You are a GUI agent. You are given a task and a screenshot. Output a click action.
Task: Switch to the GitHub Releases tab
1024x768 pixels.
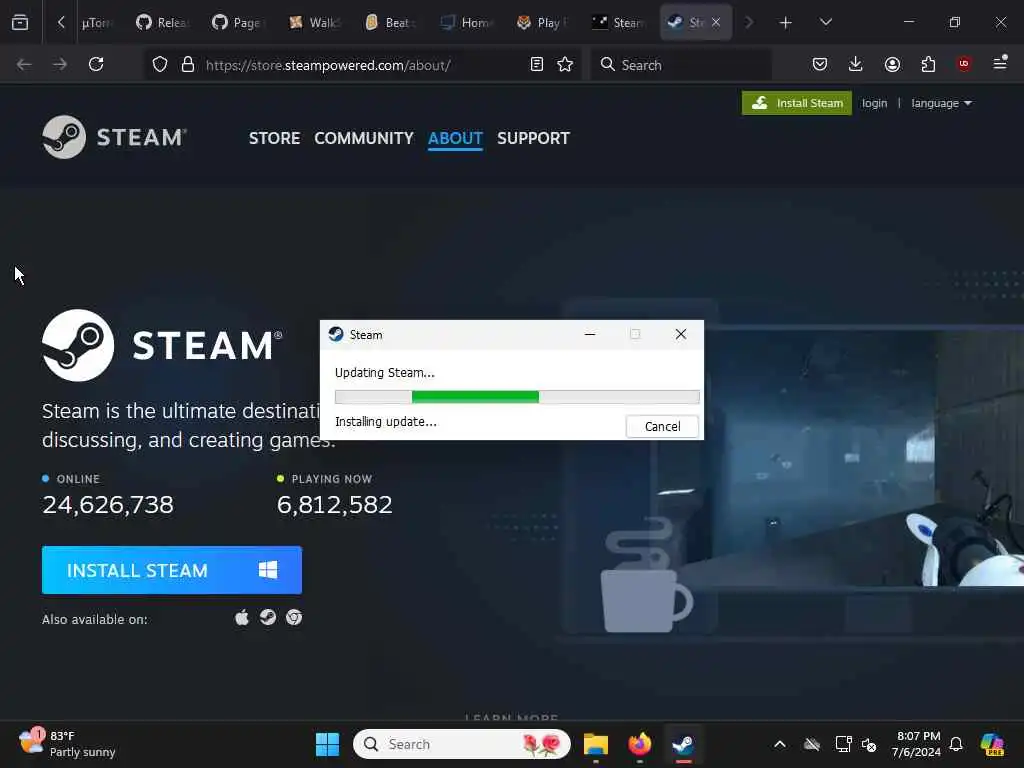[163, 22]
